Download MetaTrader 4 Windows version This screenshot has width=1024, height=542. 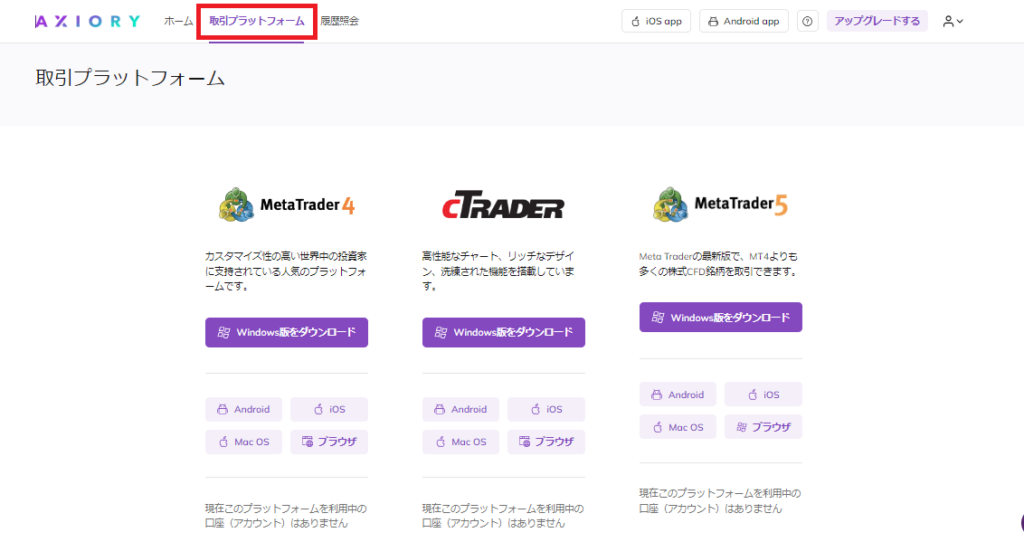(x=287, y=332)
